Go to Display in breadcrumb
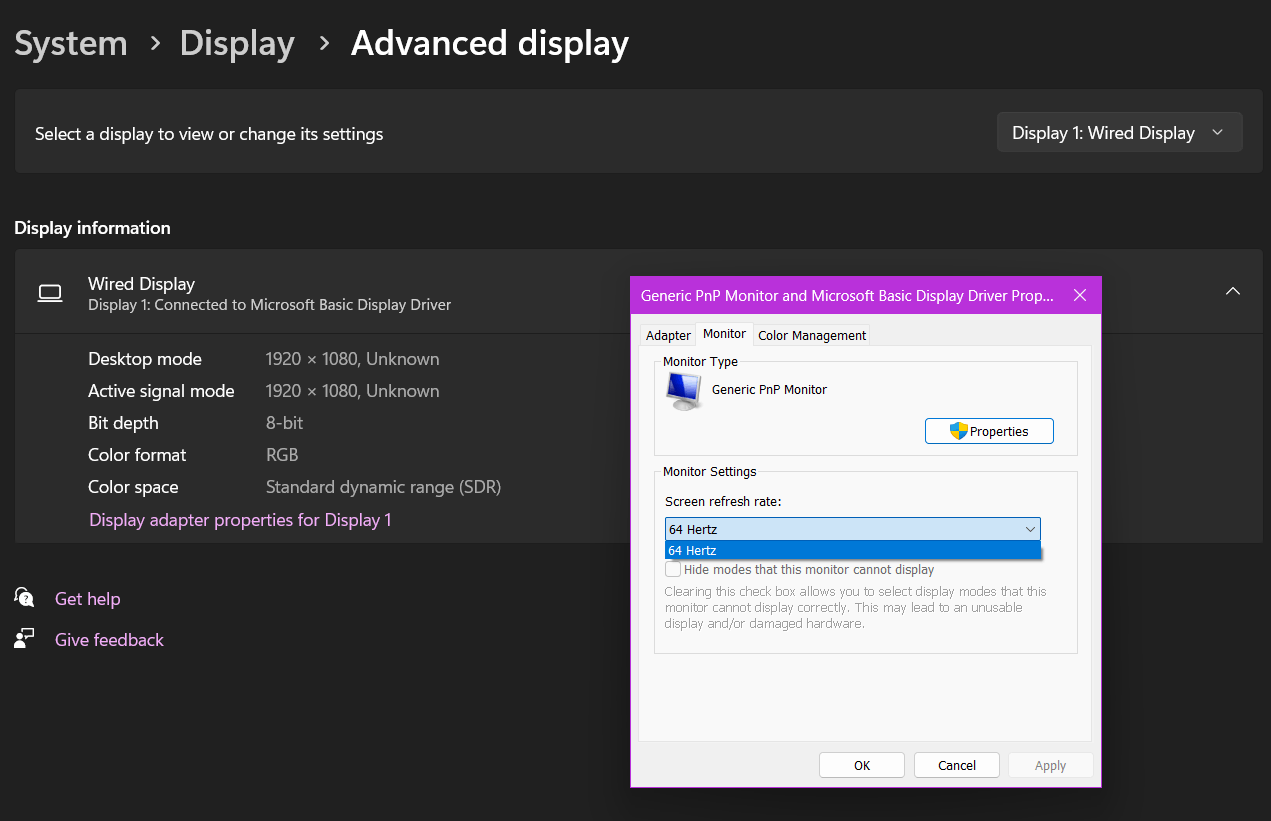The image size is (1271, 821). (237, 43)
